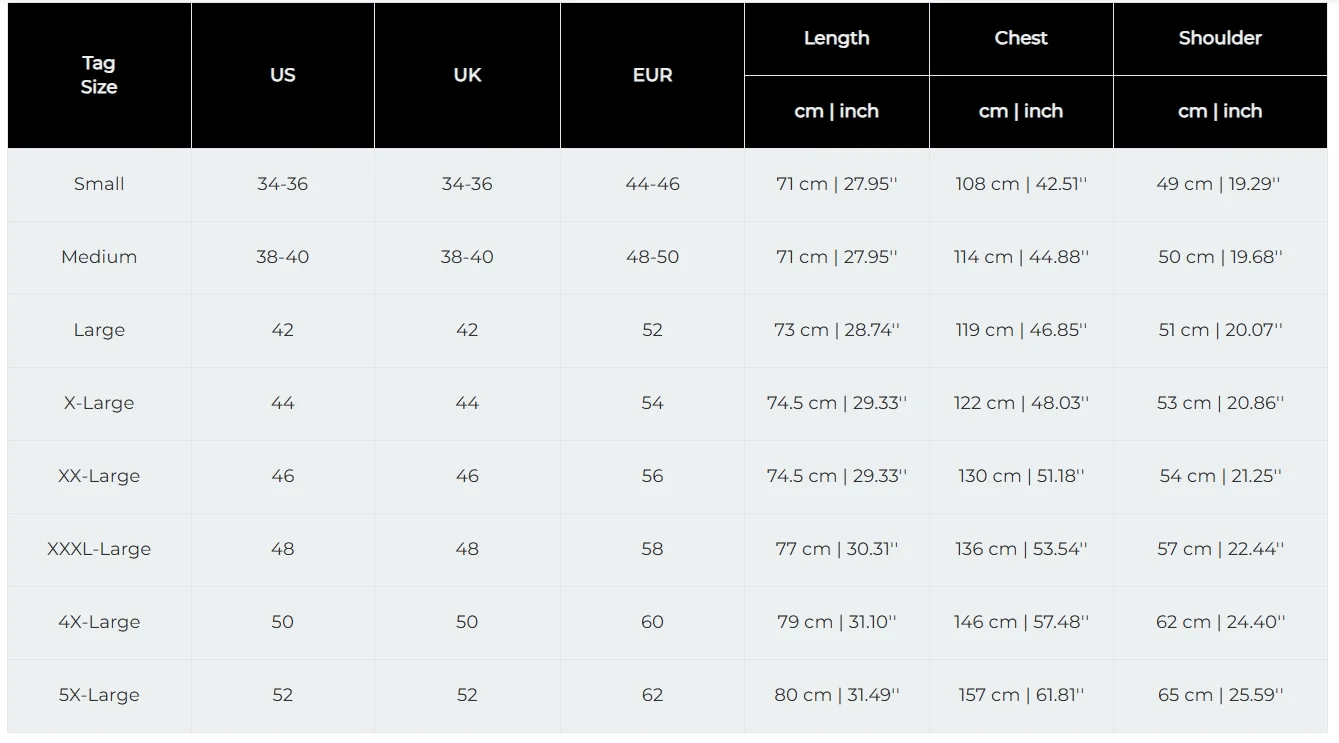Click the 73 cm length measurement cell

(837, 330)
